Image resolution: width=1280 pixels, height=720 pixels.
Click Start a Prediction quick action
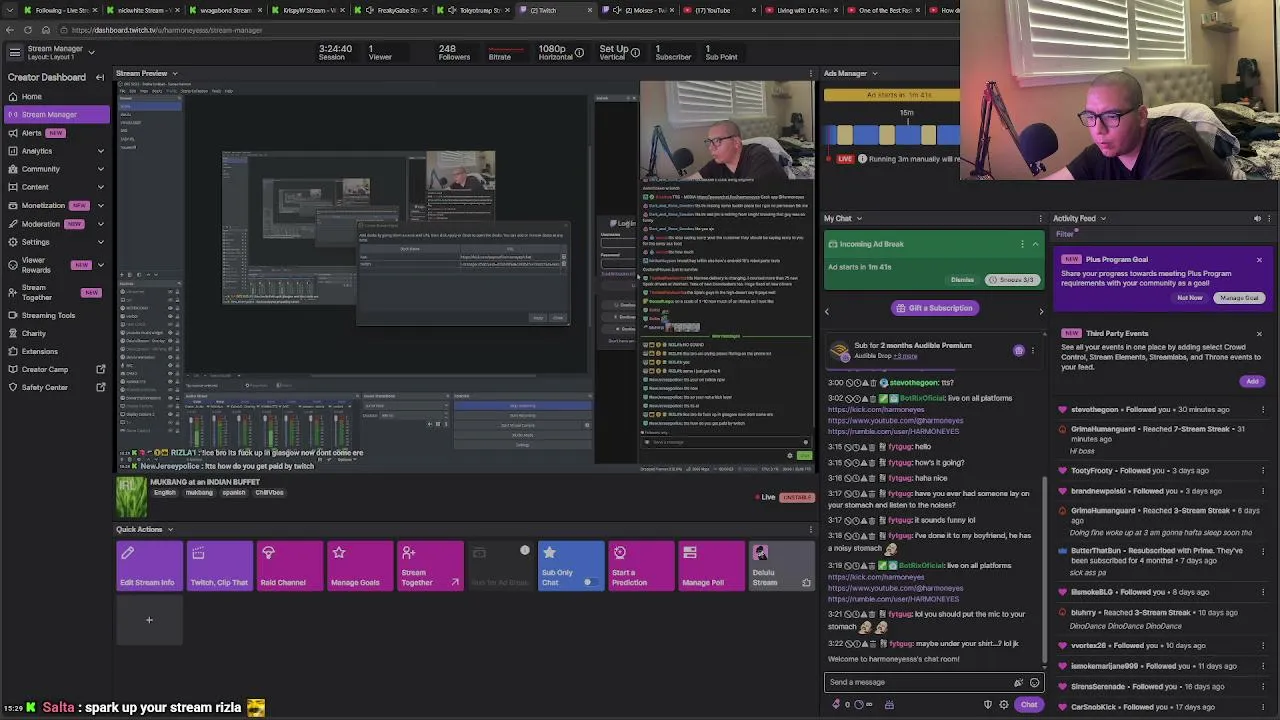(x=641, y=566)
